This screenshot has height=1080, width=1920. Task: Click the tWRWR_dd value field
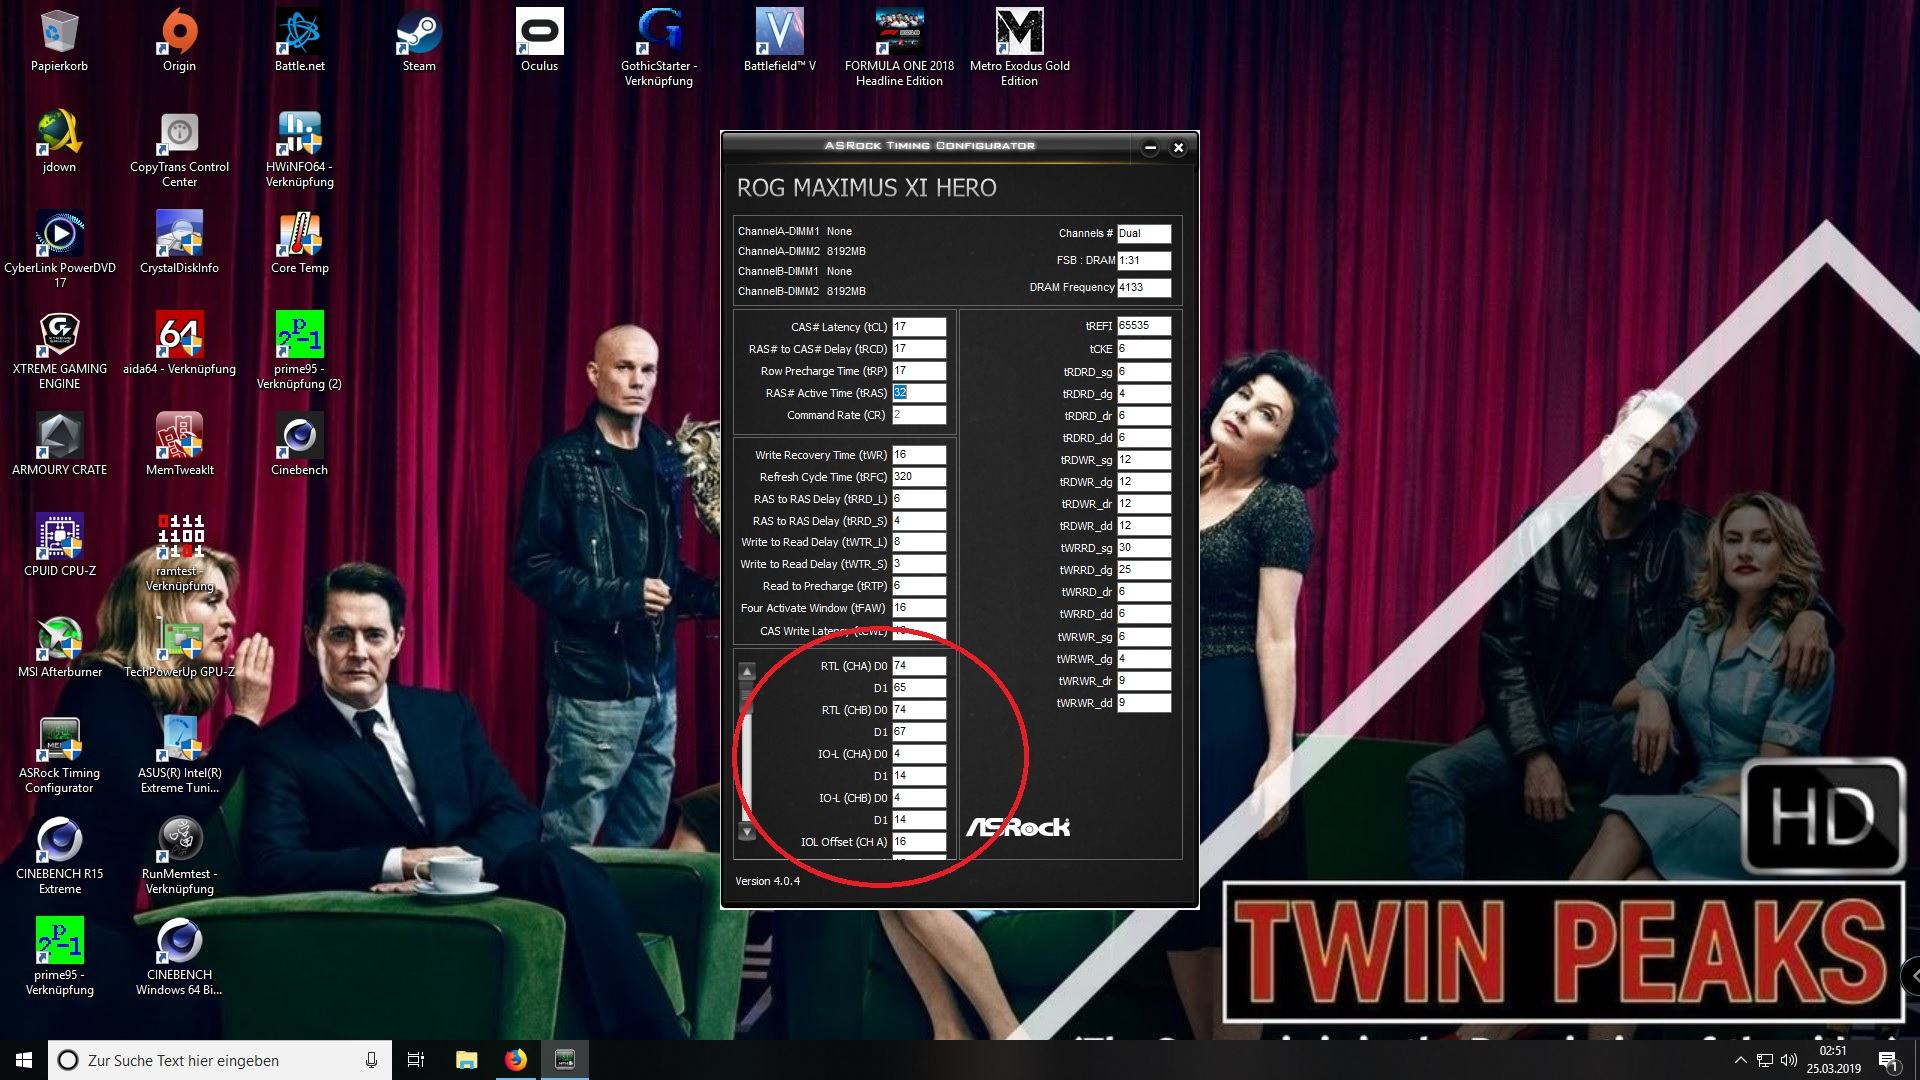point(1143,703)
